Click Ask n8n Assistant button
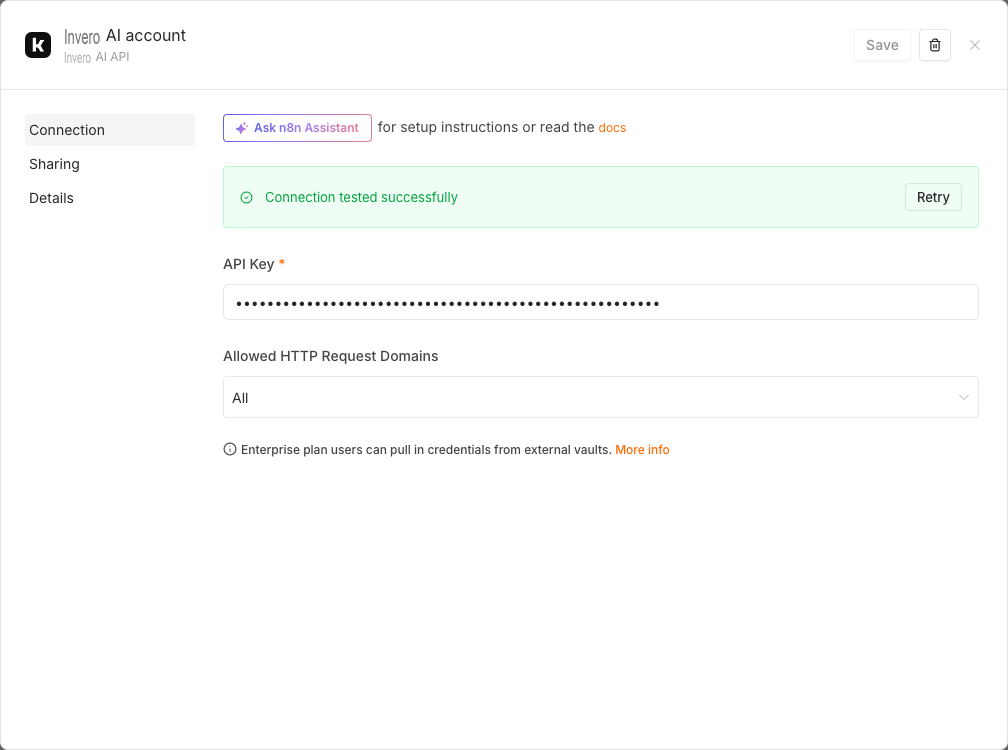The image size is (1008, 750). coord(297,128)
